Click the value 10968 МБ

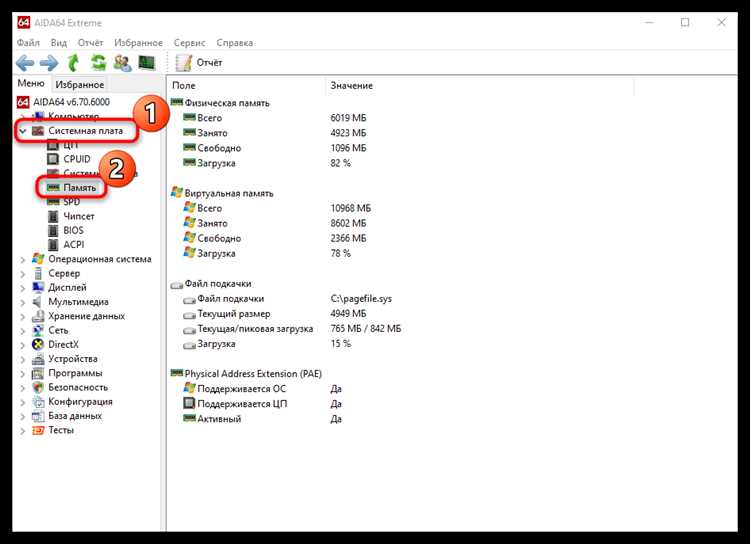tap(351, 208)
